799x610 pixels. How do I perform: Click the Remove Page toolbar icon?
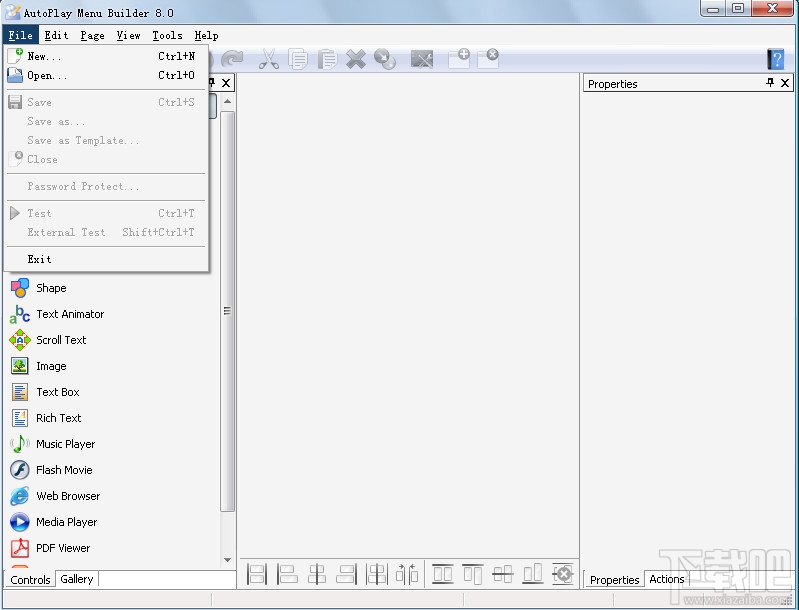pyautogui.click(x=488, y=59)
